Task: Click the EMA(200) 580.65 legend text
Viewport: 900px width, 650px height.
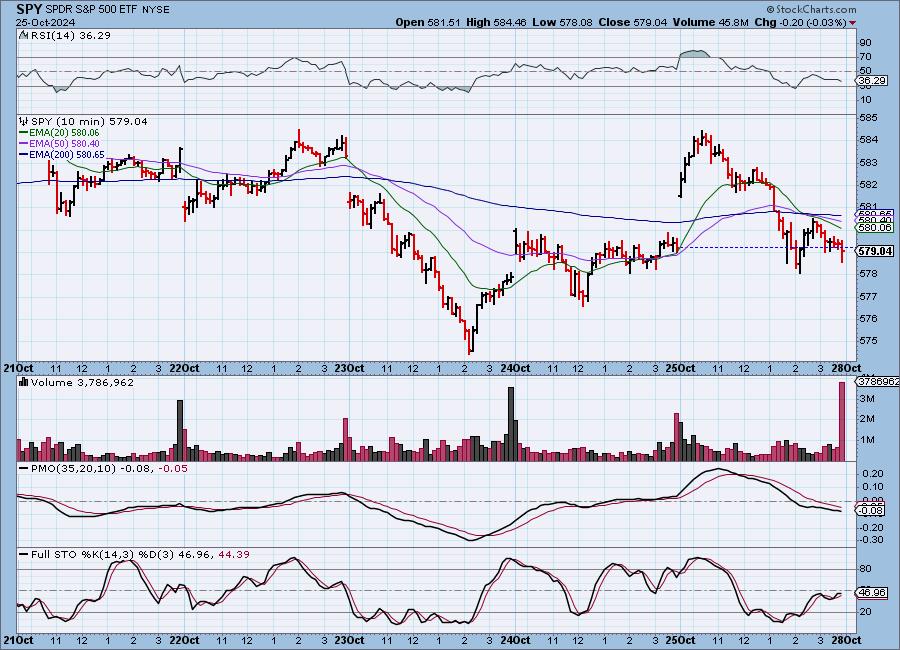Action: (67, 154)
